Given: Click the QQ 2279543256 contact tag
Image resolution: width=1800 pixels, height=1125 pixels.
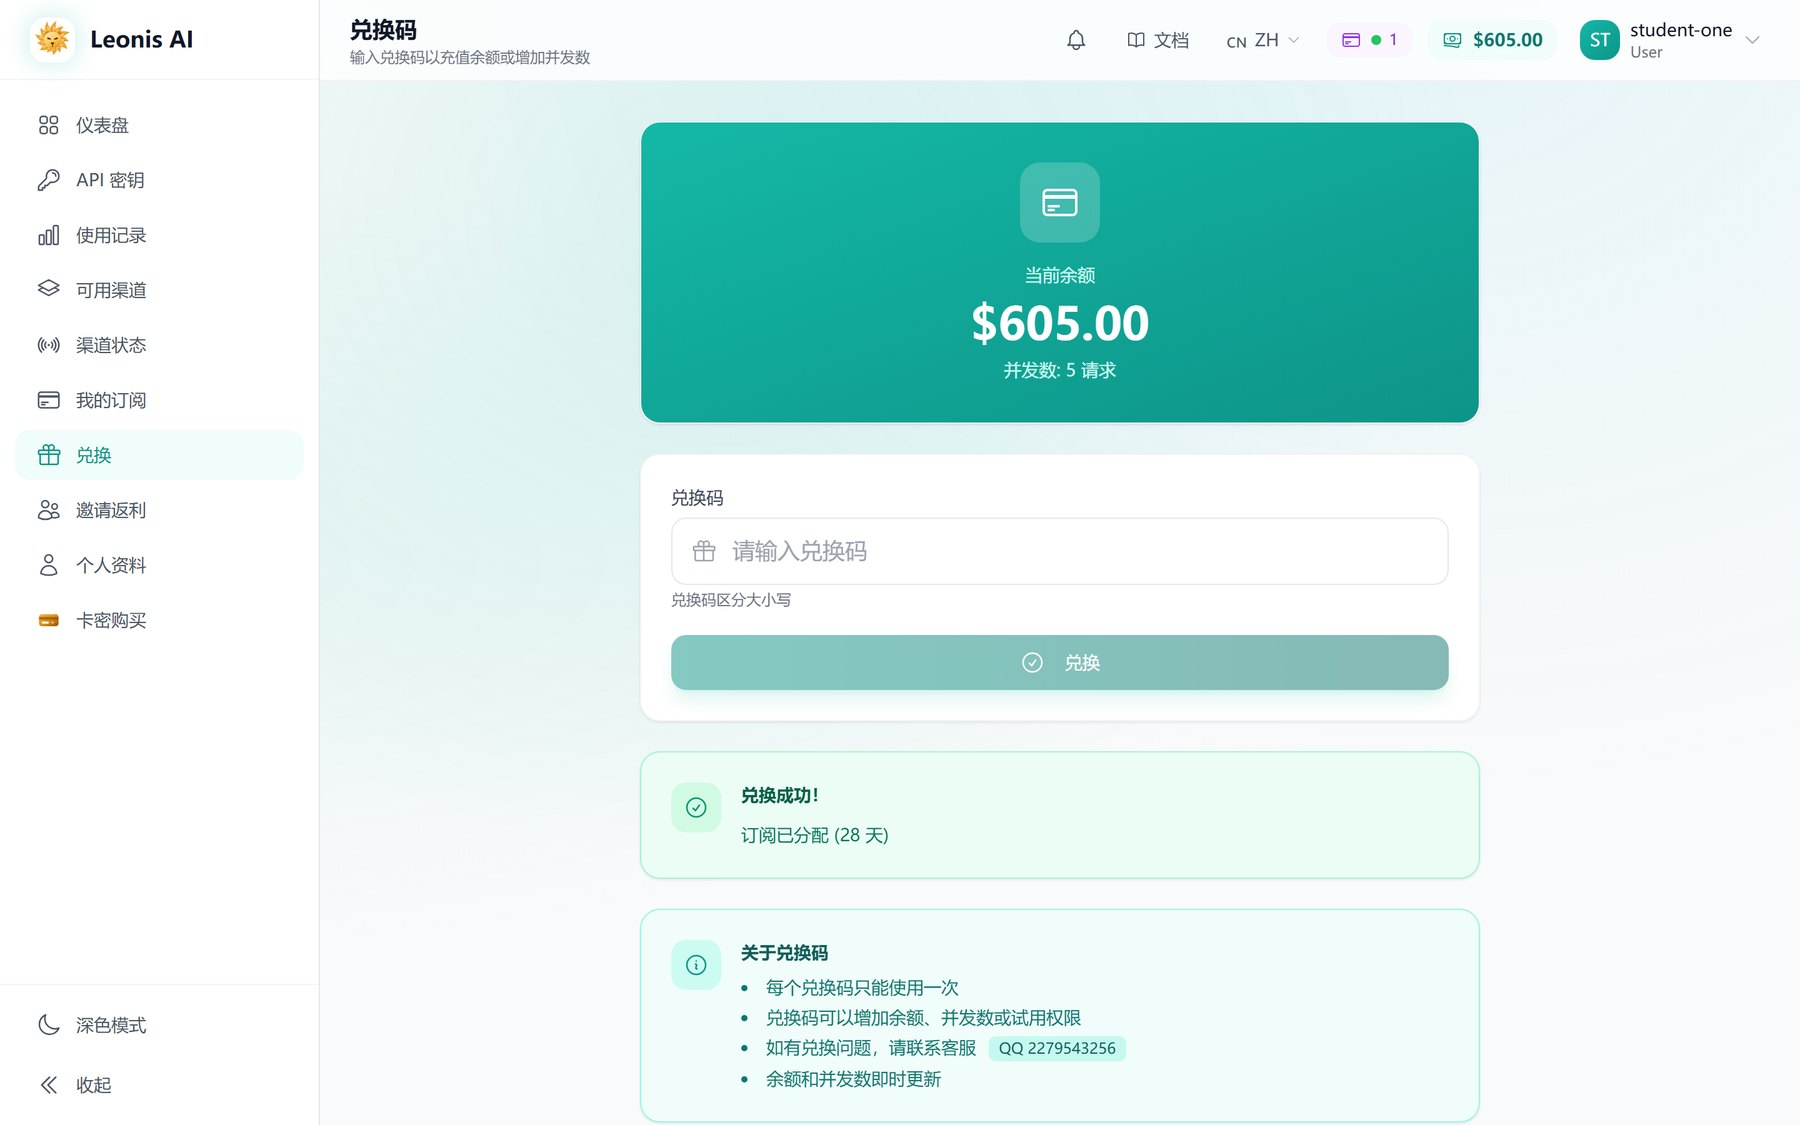Looking at the screenshot, I should tap(1057, 1048).
